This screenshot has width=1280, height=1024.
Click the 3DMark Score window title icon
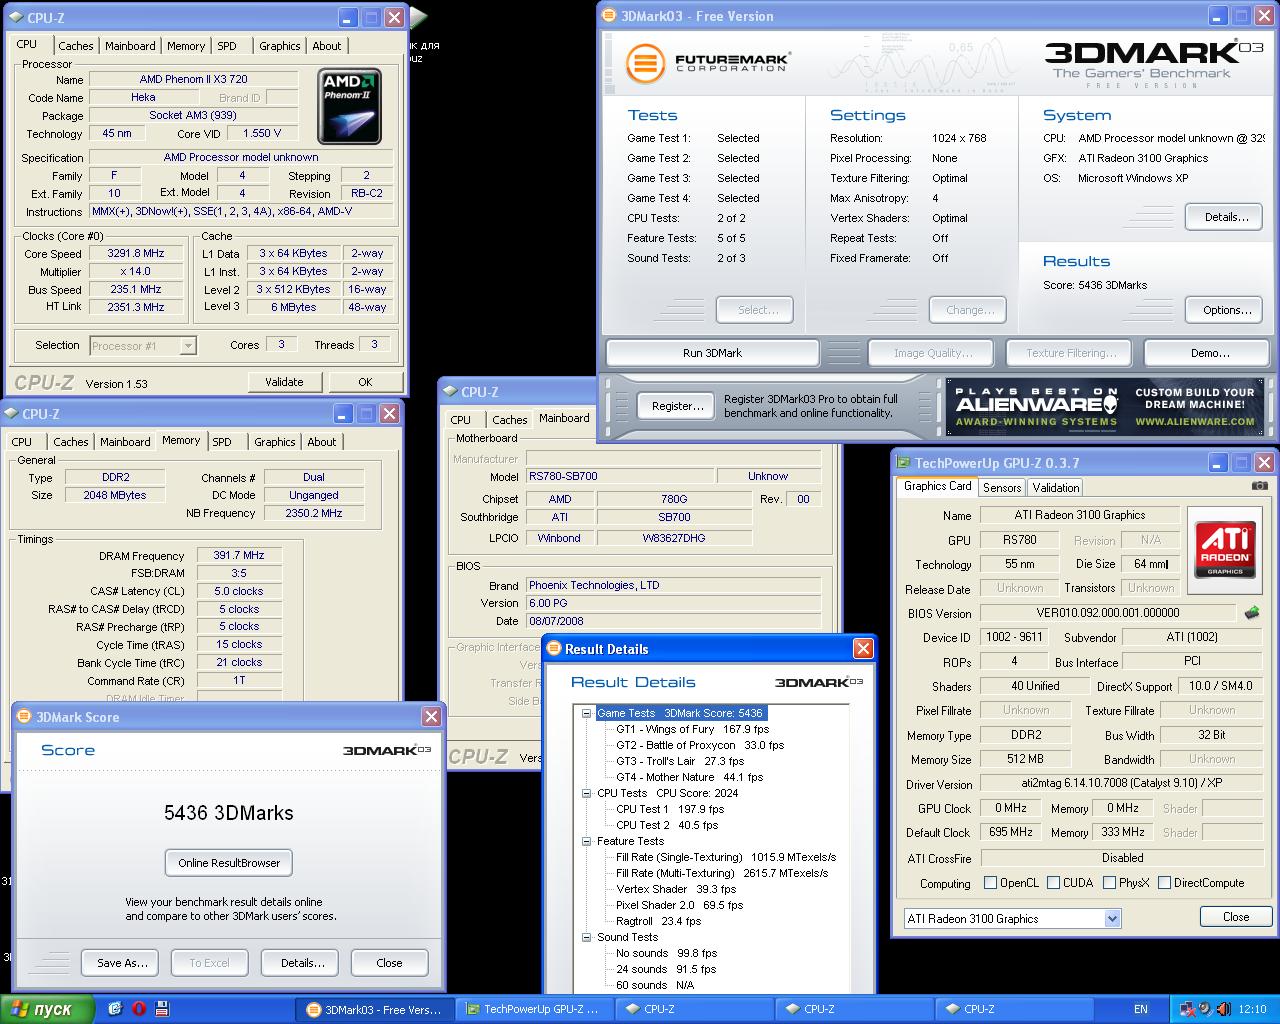tap(25, 717)
